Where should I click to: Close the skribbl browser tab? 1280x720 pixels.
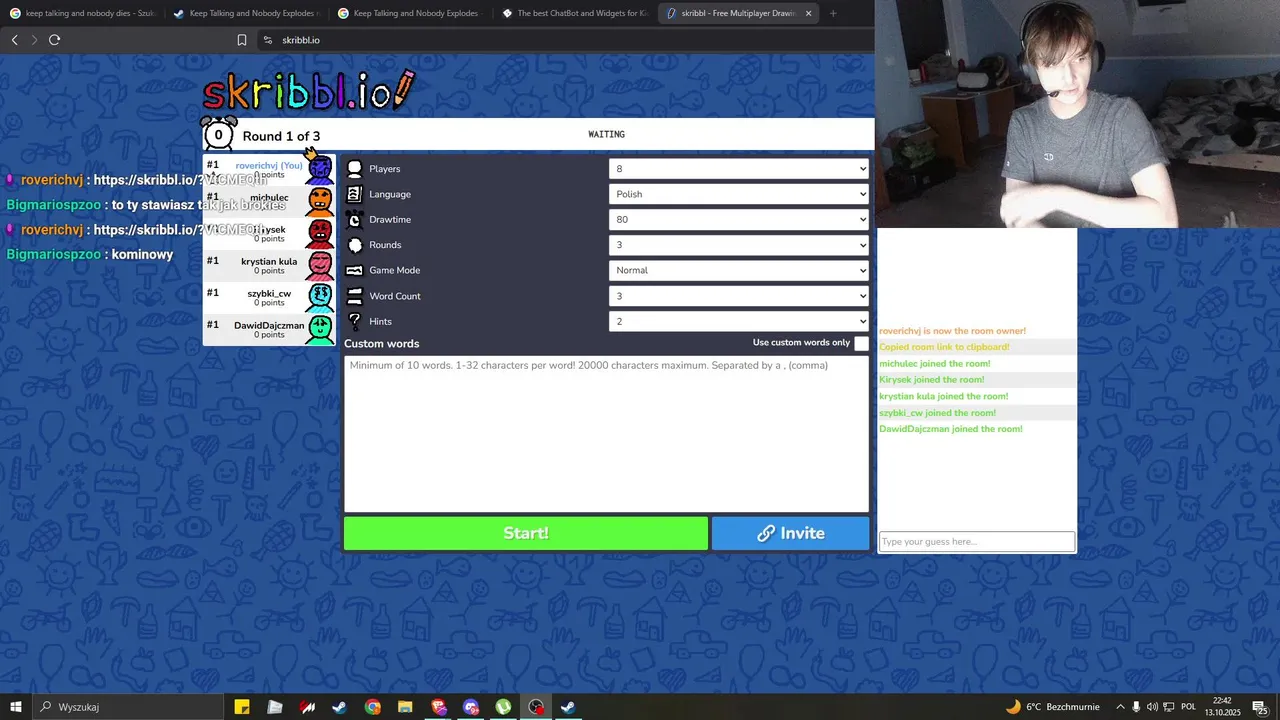pyautogui.click(x=808, y=13)
